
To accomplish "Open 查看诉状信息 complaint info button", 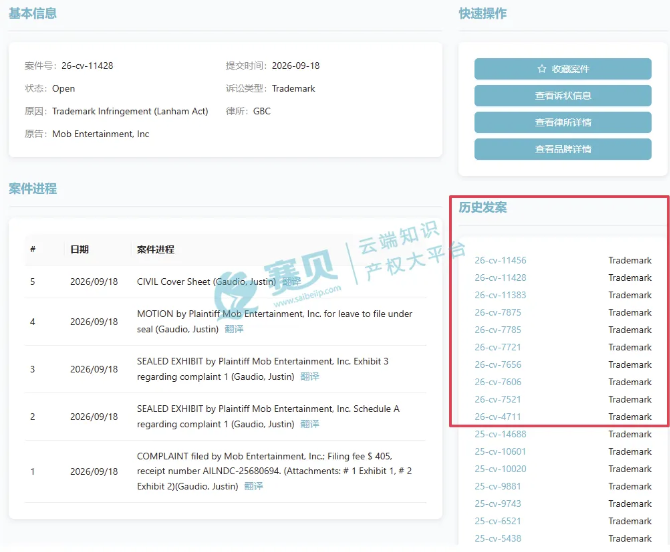I will [563, 96].
